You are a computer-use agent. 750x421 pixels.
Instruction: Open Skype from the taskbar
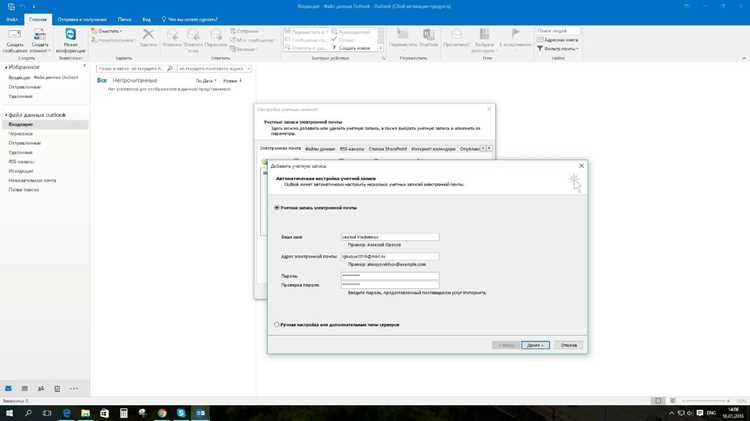click(181, 413)
